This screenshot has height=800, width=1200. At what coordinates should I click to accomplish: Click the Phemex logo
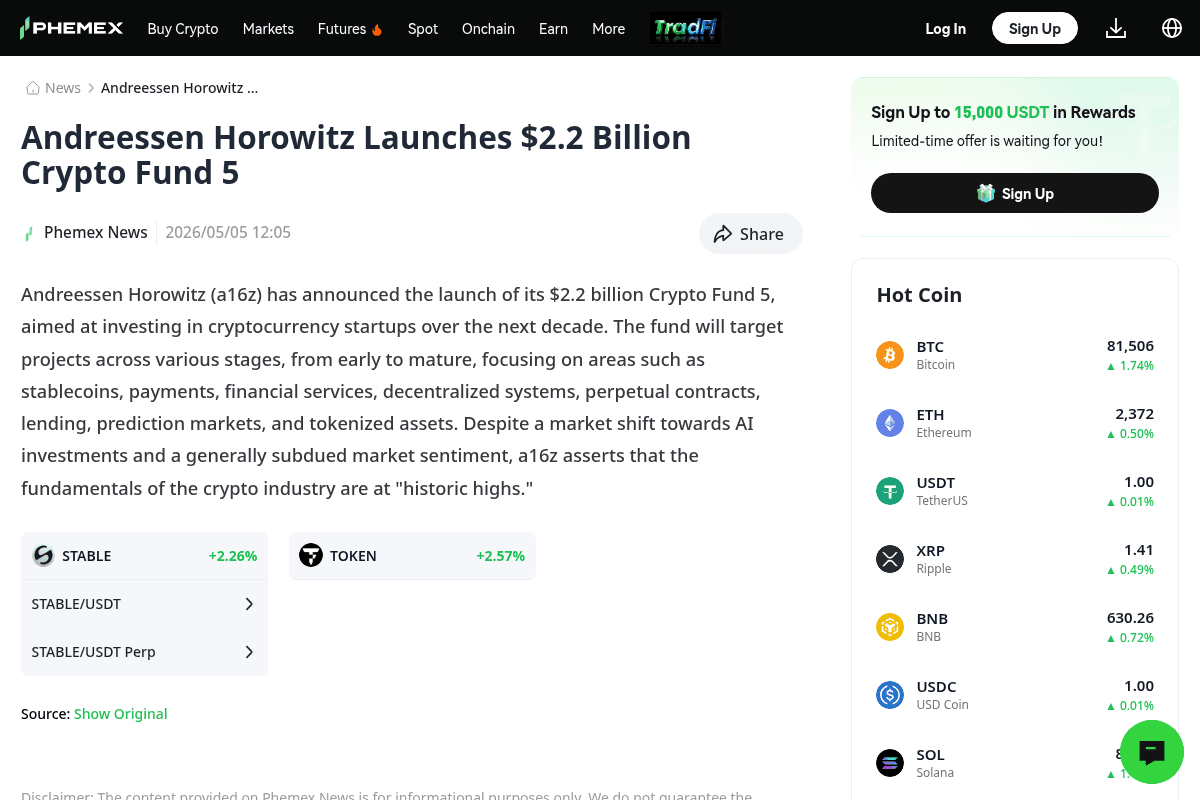click(x=71, y=28)
